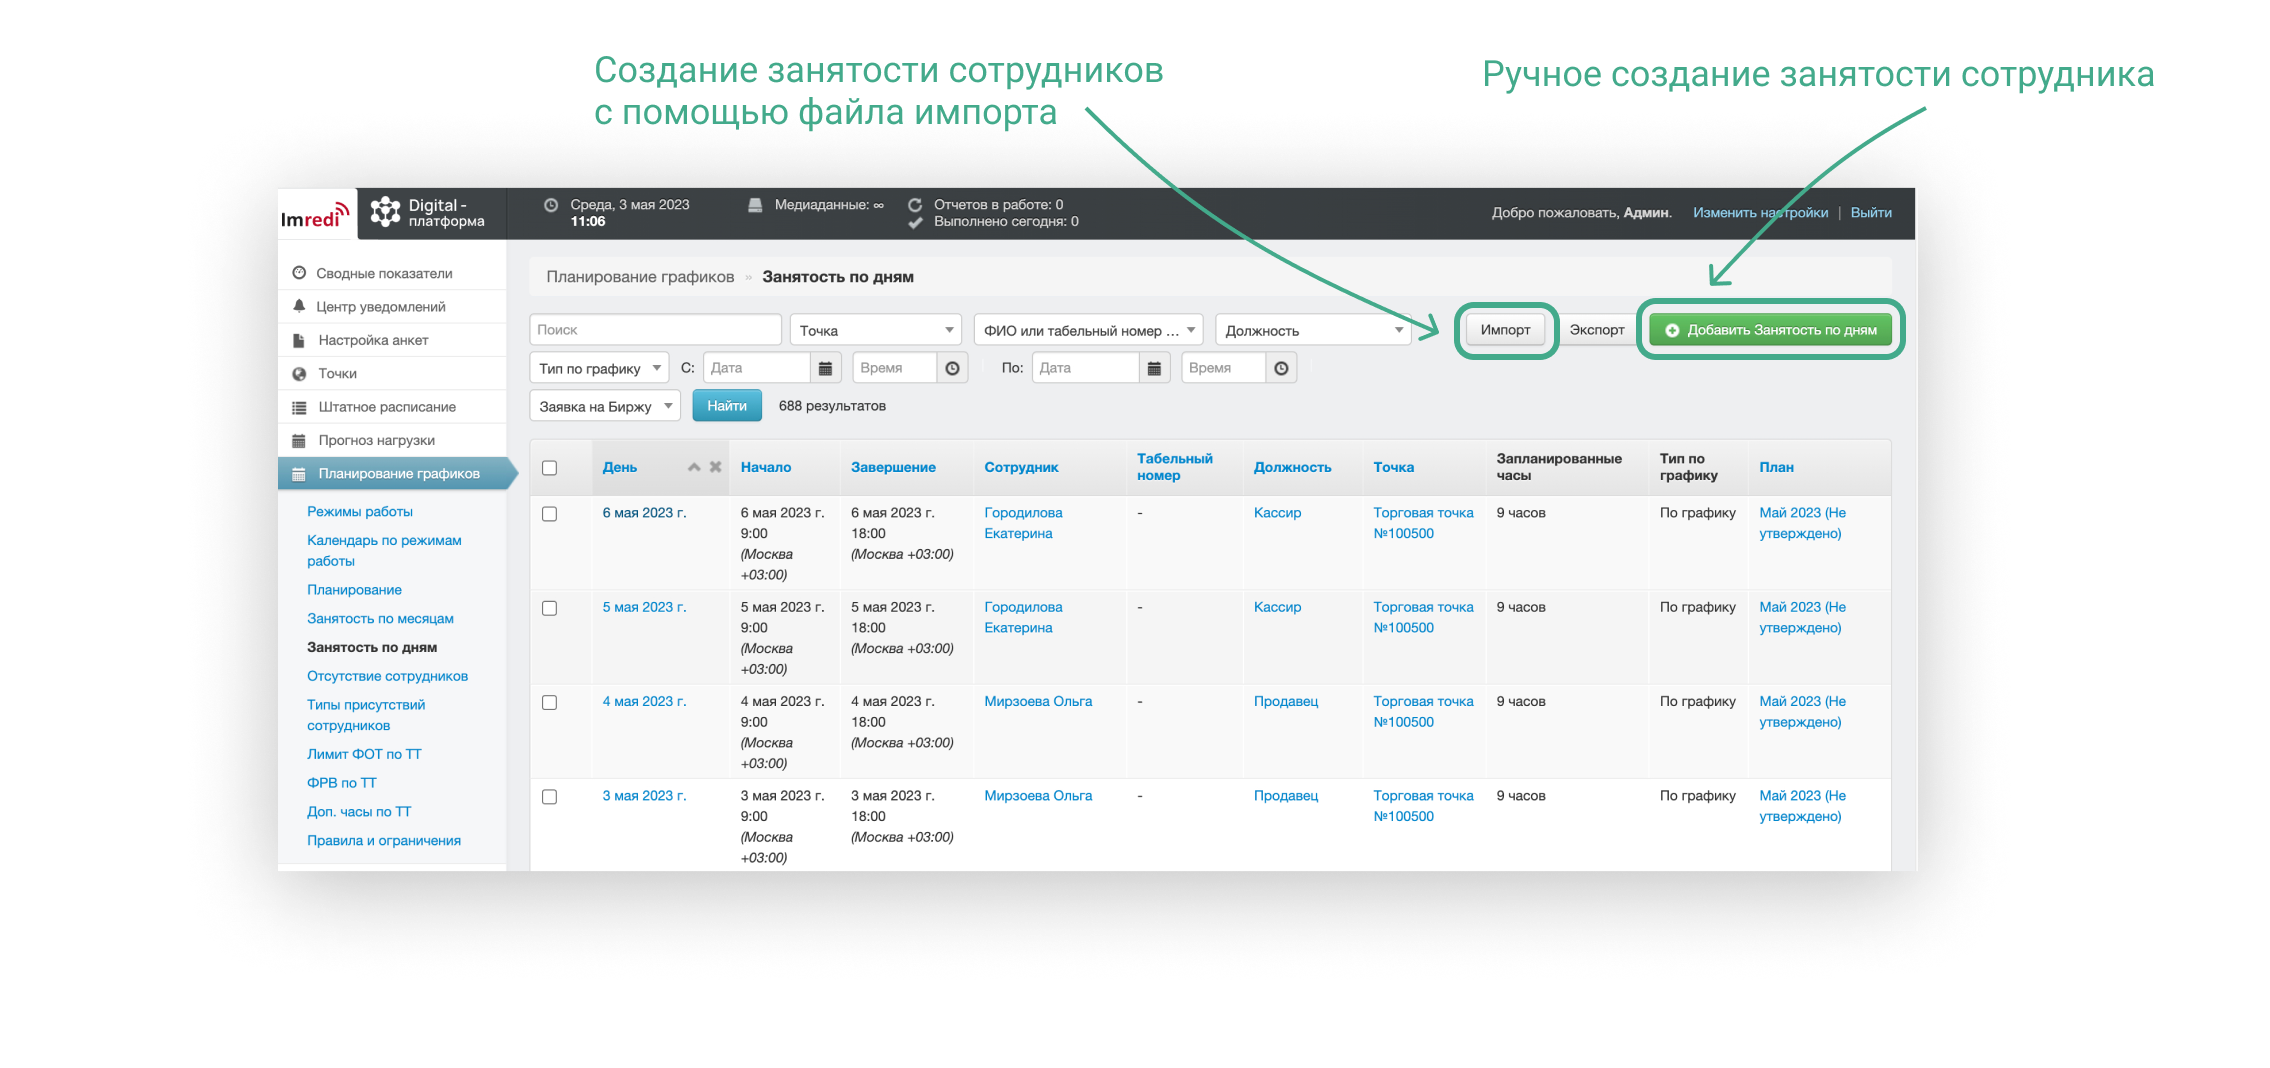Sort table by Завершение column

tap(893, 467)
